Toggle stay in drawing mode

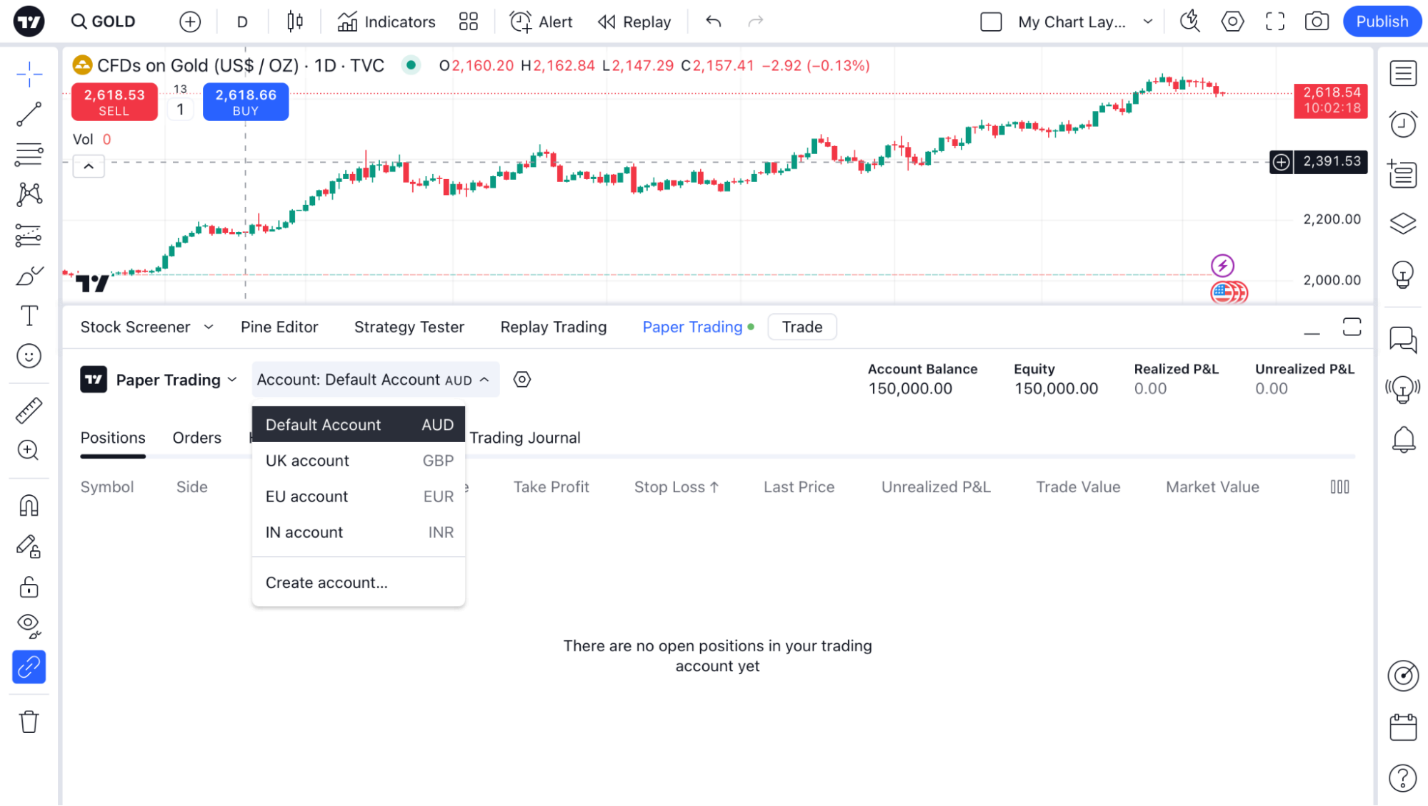(29, 546)
